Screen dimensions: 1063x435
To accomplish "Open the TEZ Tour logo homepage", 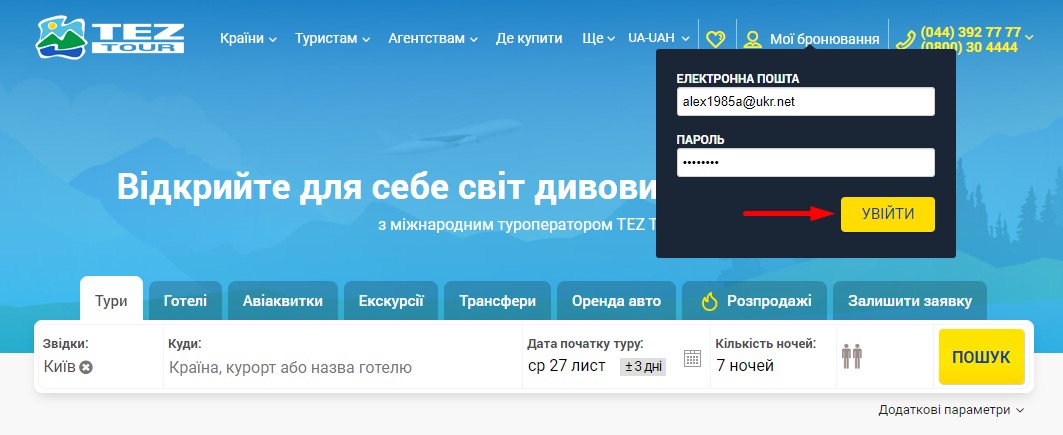I will tap(110, 38).
